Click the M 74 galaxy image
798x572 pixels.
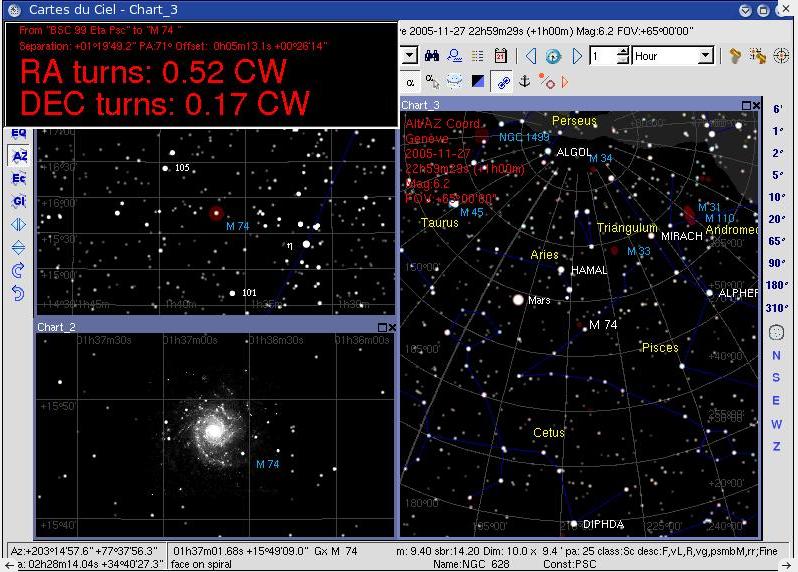tap(214, 431)
